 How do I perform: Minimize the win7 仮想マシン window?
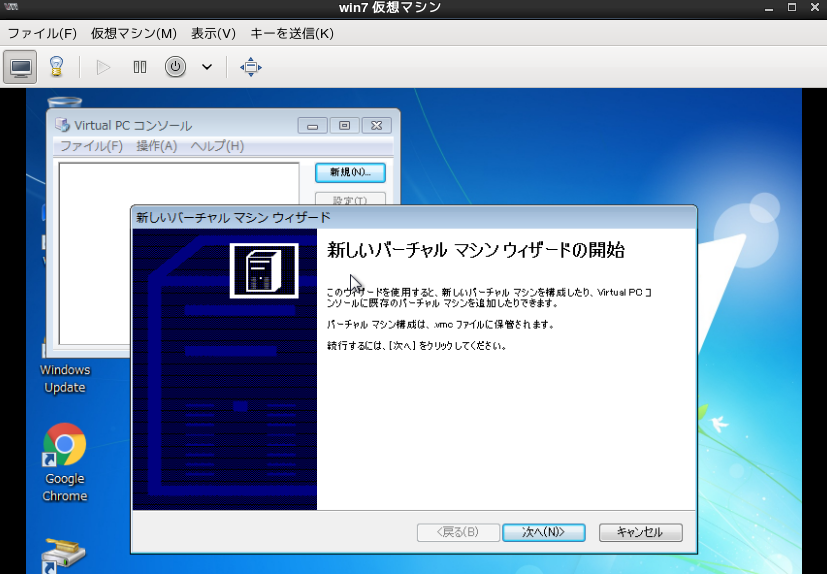(769, 8)
